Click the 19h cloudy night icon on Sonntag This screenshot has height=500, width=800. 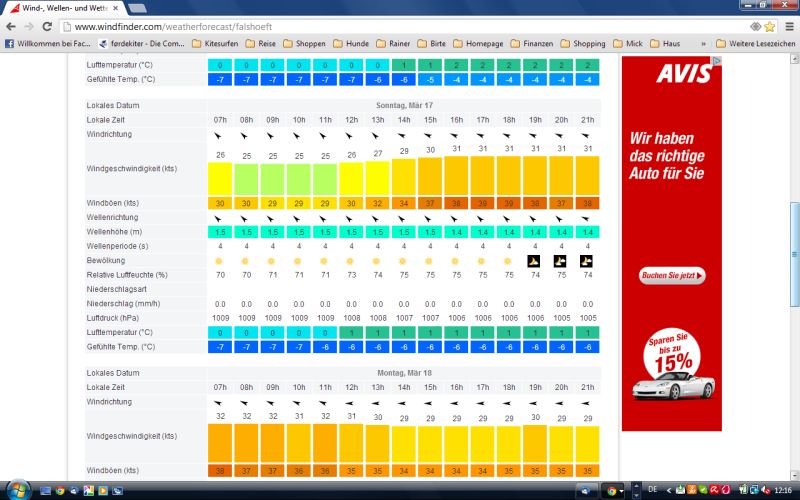[x=535, y=260]
